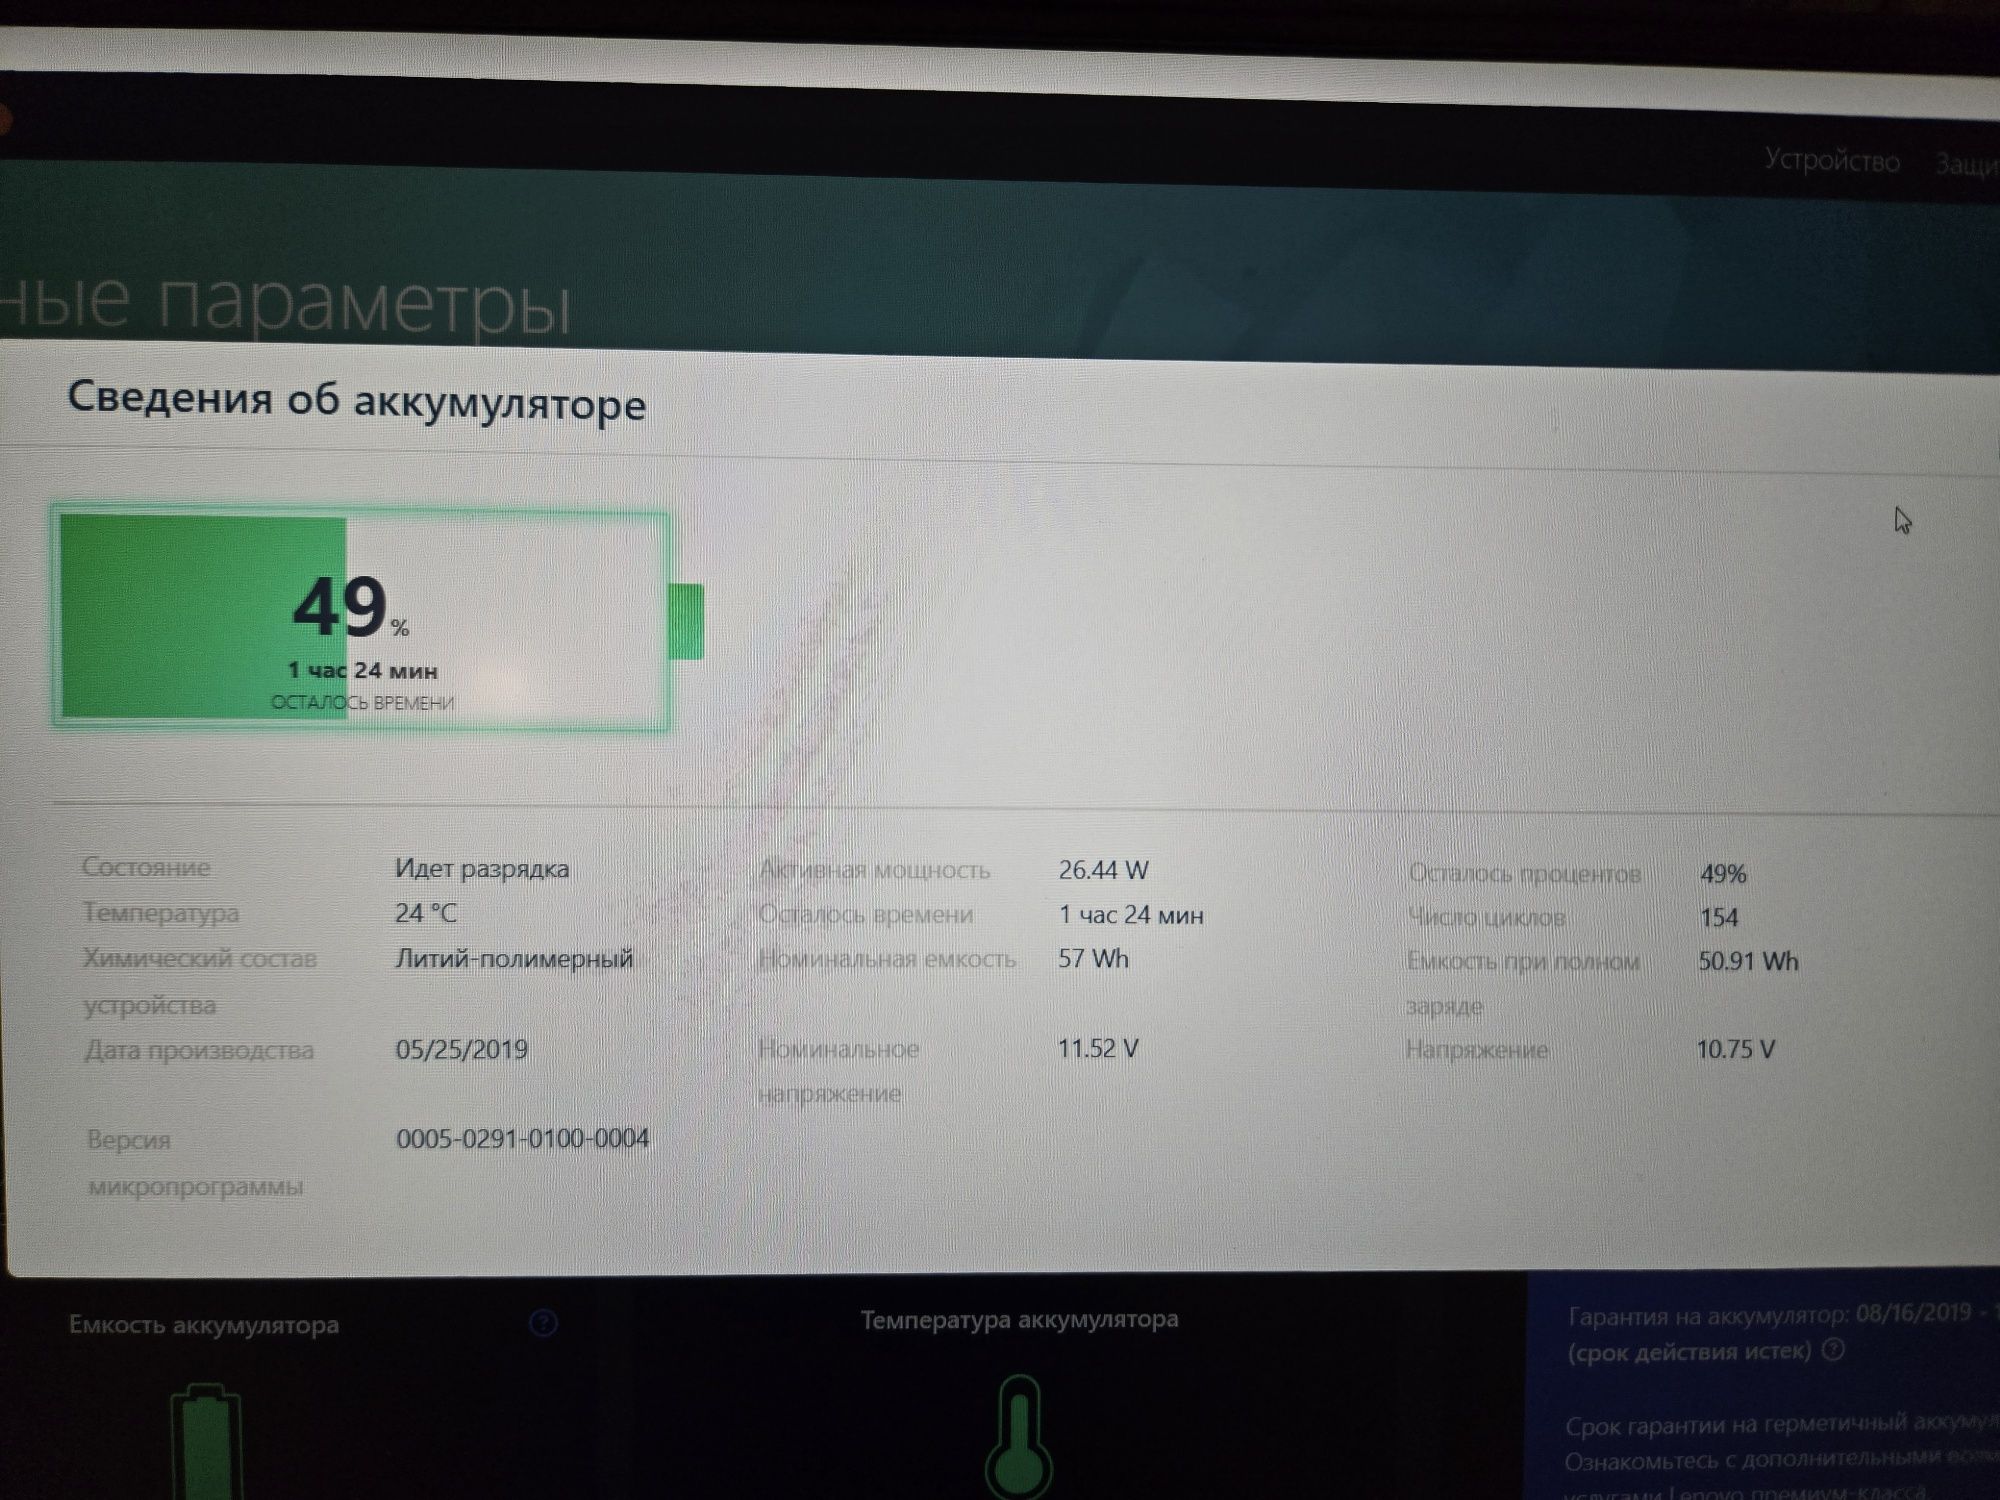The image size is (2000, 1500).
Task: Select the firmware version 0005-0291-0100-0004
Action: click(522, 1138)
